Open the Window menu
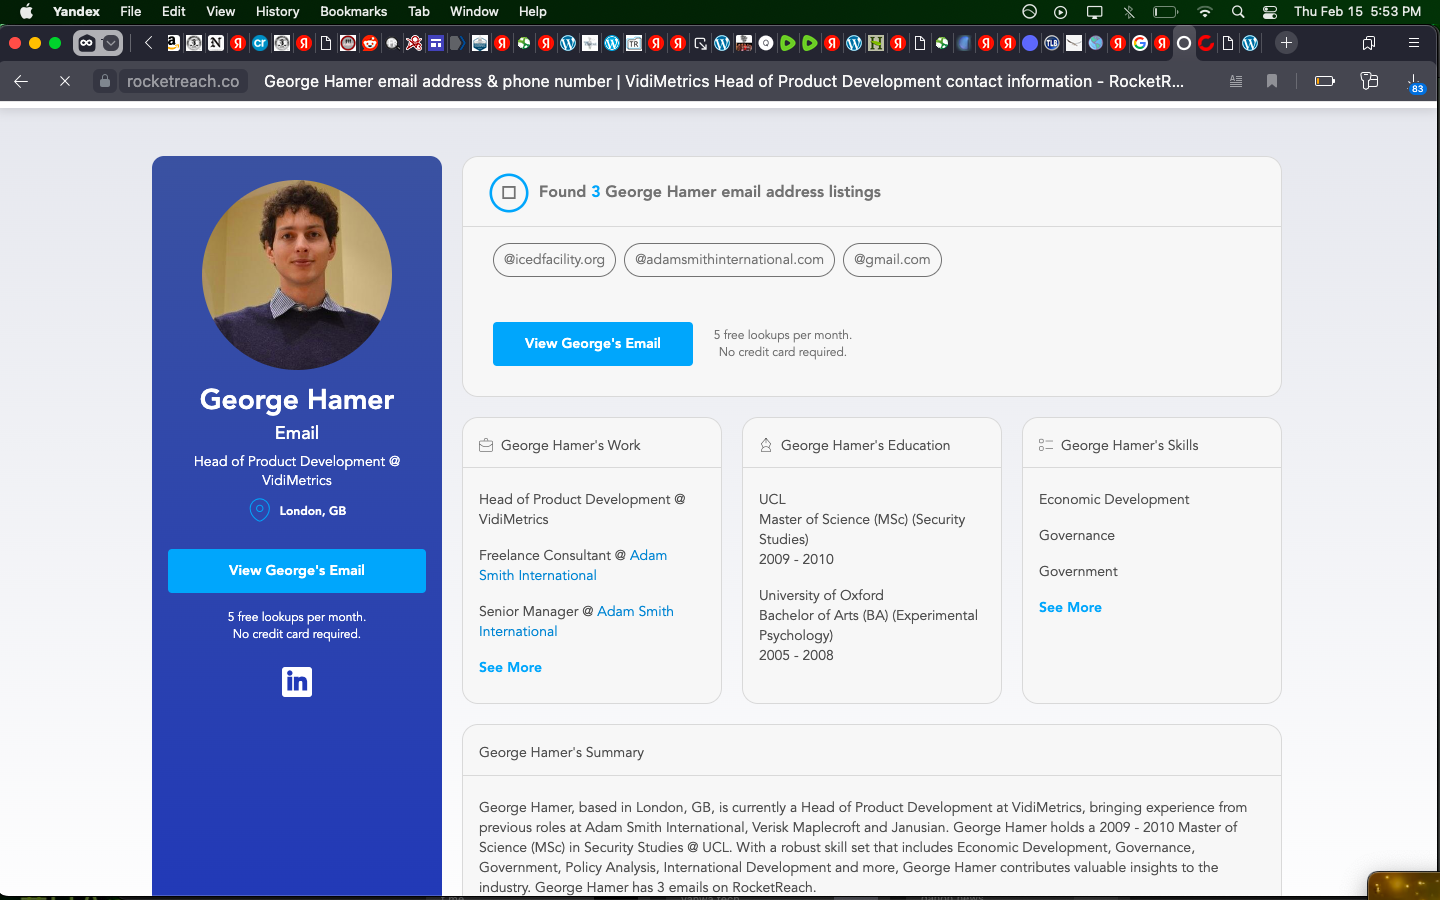 pos(474,12)
